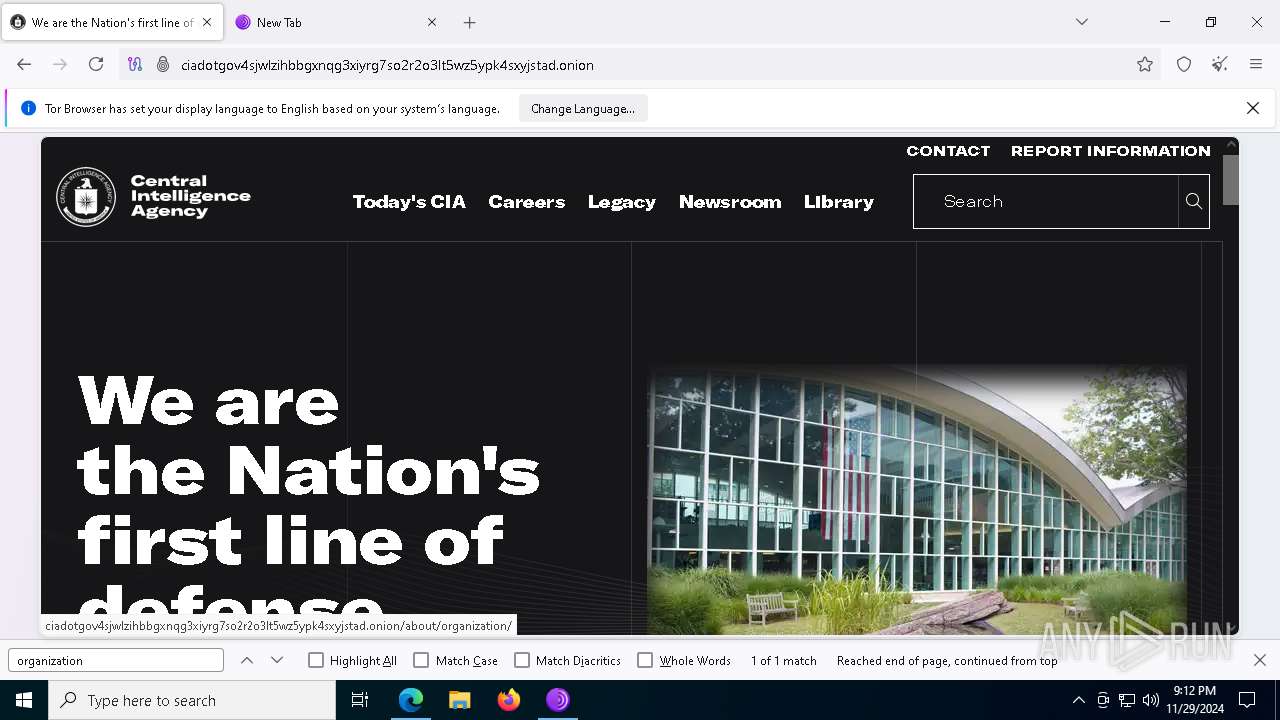
Task: Open the Tor circuit display icon
Action: [x=135, y=64]
